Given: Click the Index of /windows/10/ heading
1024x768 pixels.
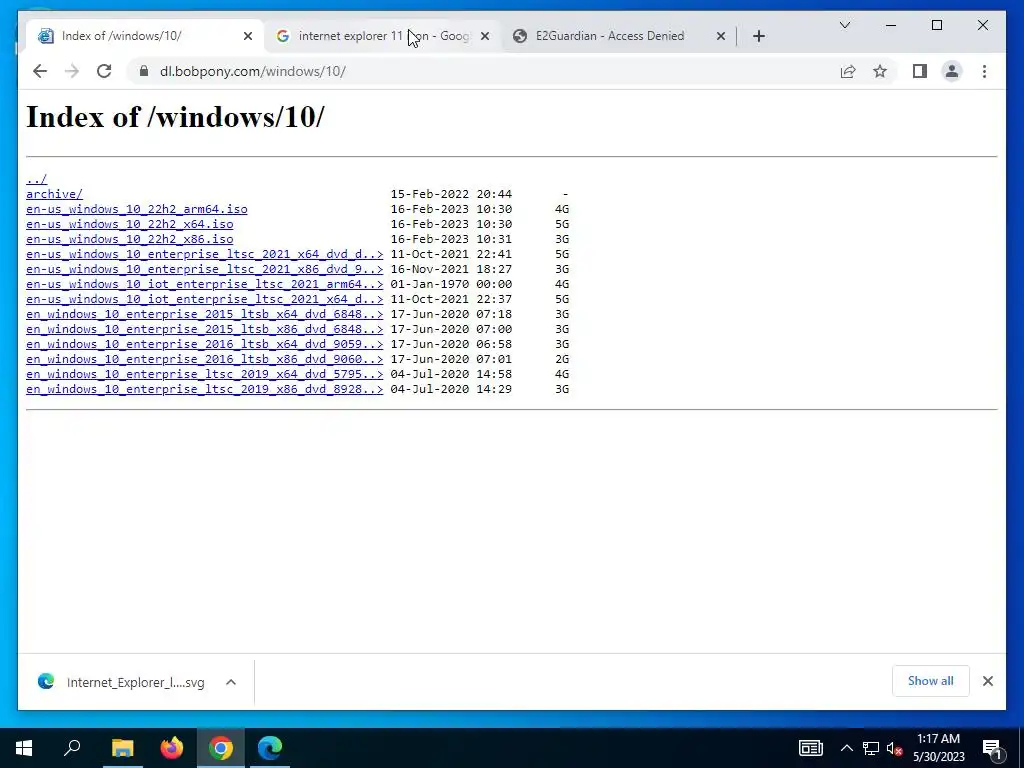Looking at the screenshot, I should point(175,118).
